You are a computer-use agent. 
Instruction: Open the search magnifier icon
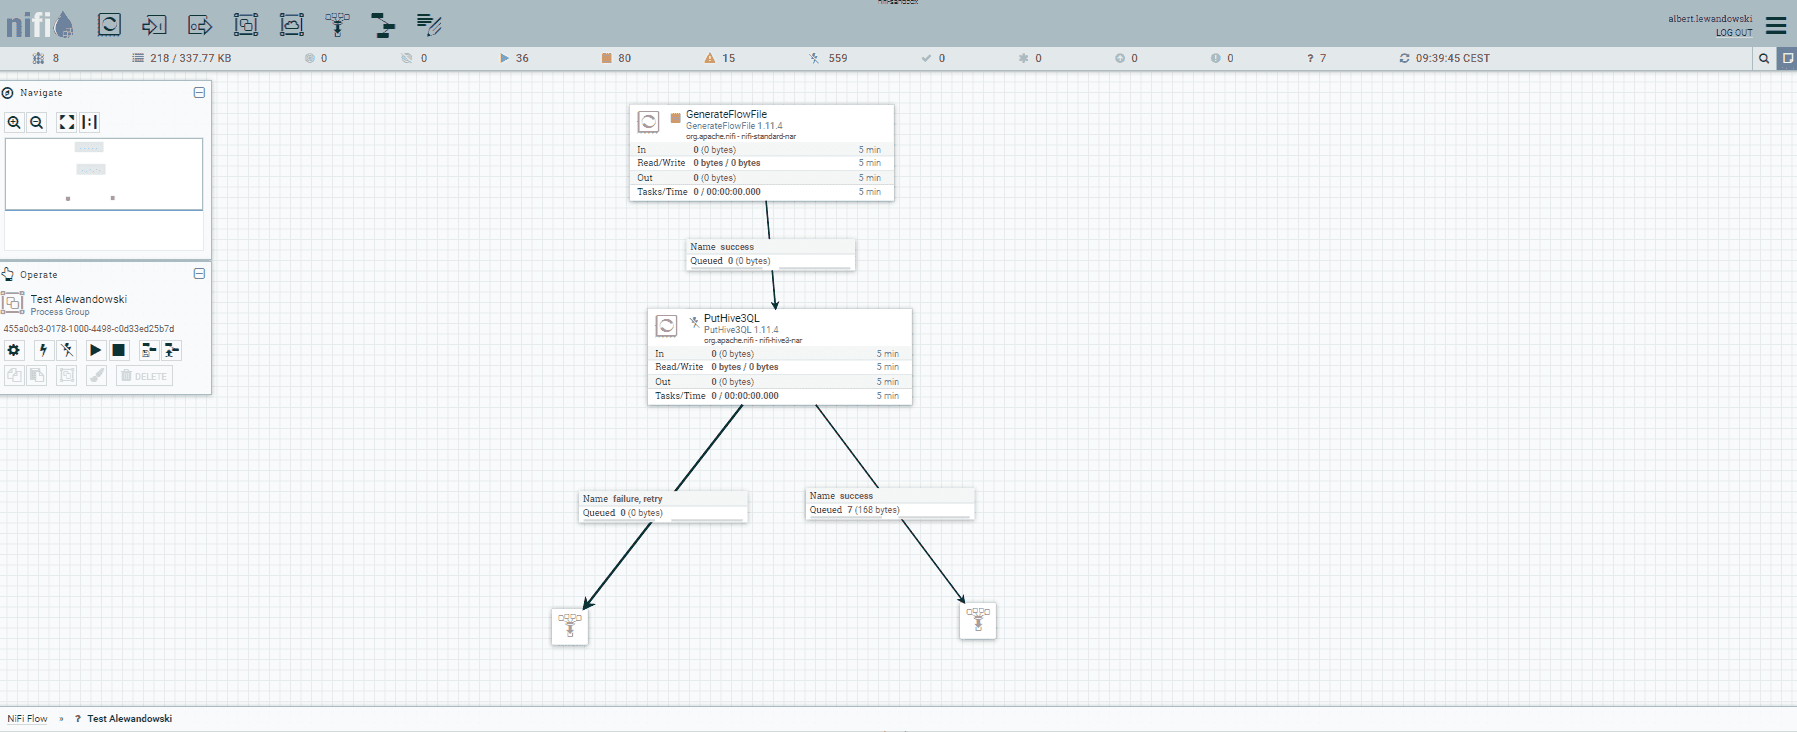point(1764,58)
